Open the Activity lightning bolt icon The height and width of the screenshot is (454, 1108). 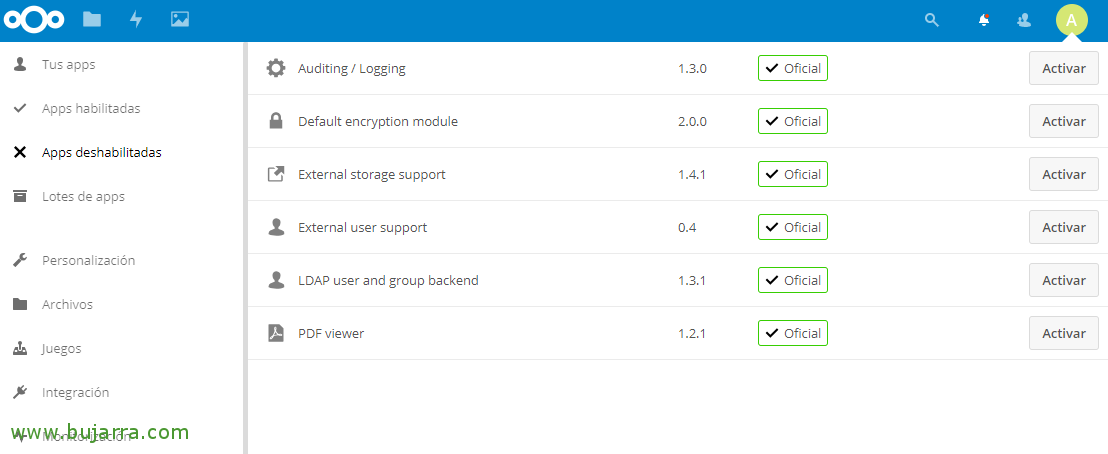(x=136, y=19)
